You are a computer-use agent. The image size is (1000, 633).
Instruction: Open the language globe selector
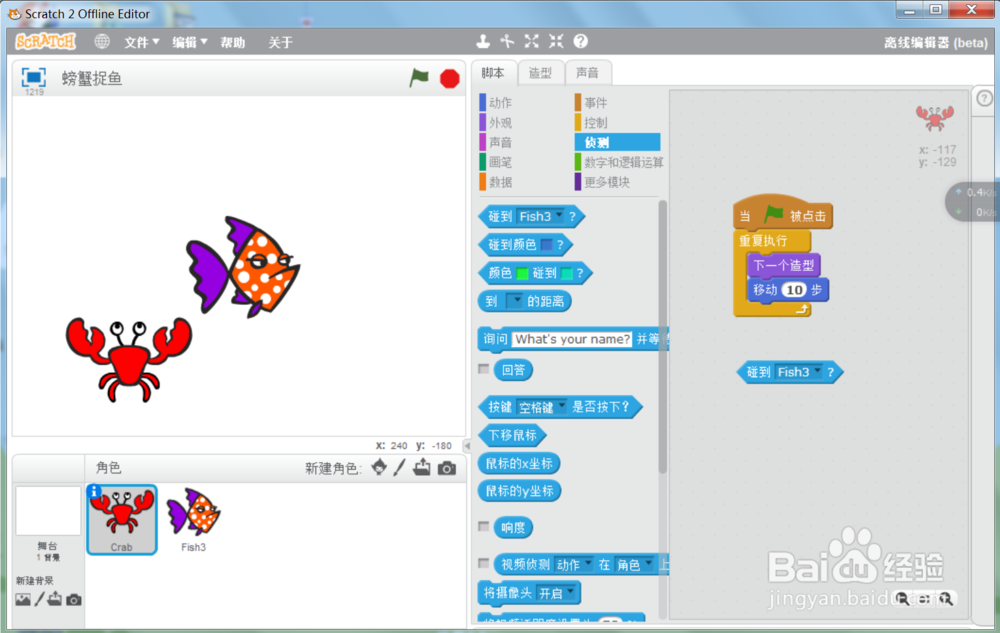tap(101, 42)
